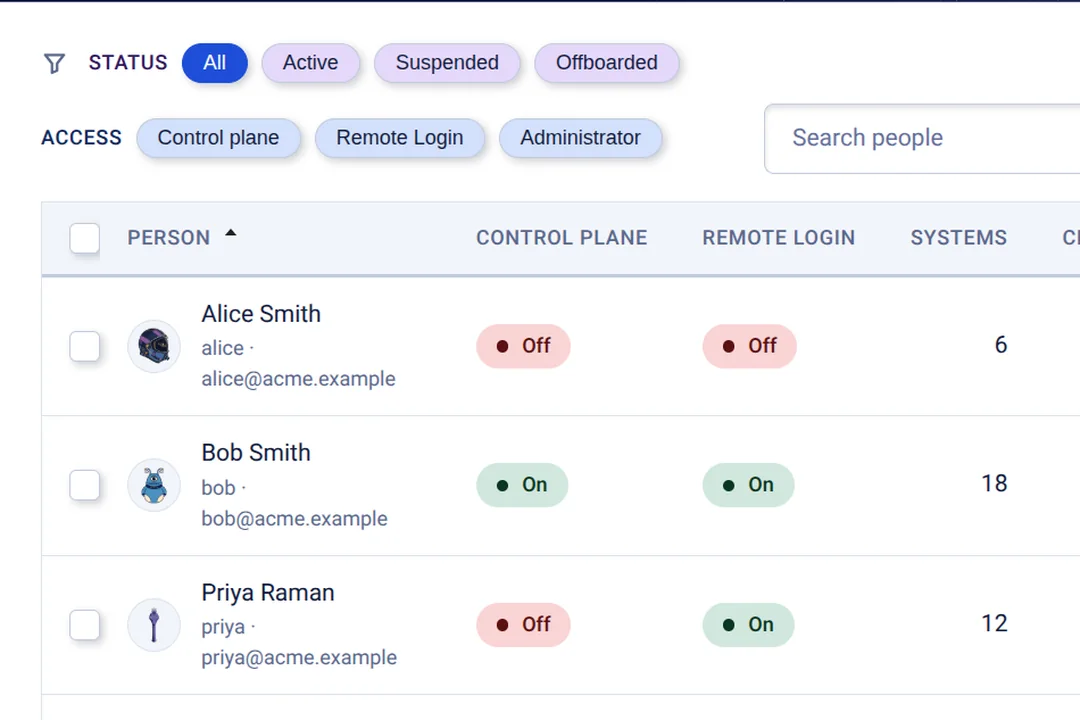Select the All status filter
1080x720 pixels.
[x=214, y=63]
